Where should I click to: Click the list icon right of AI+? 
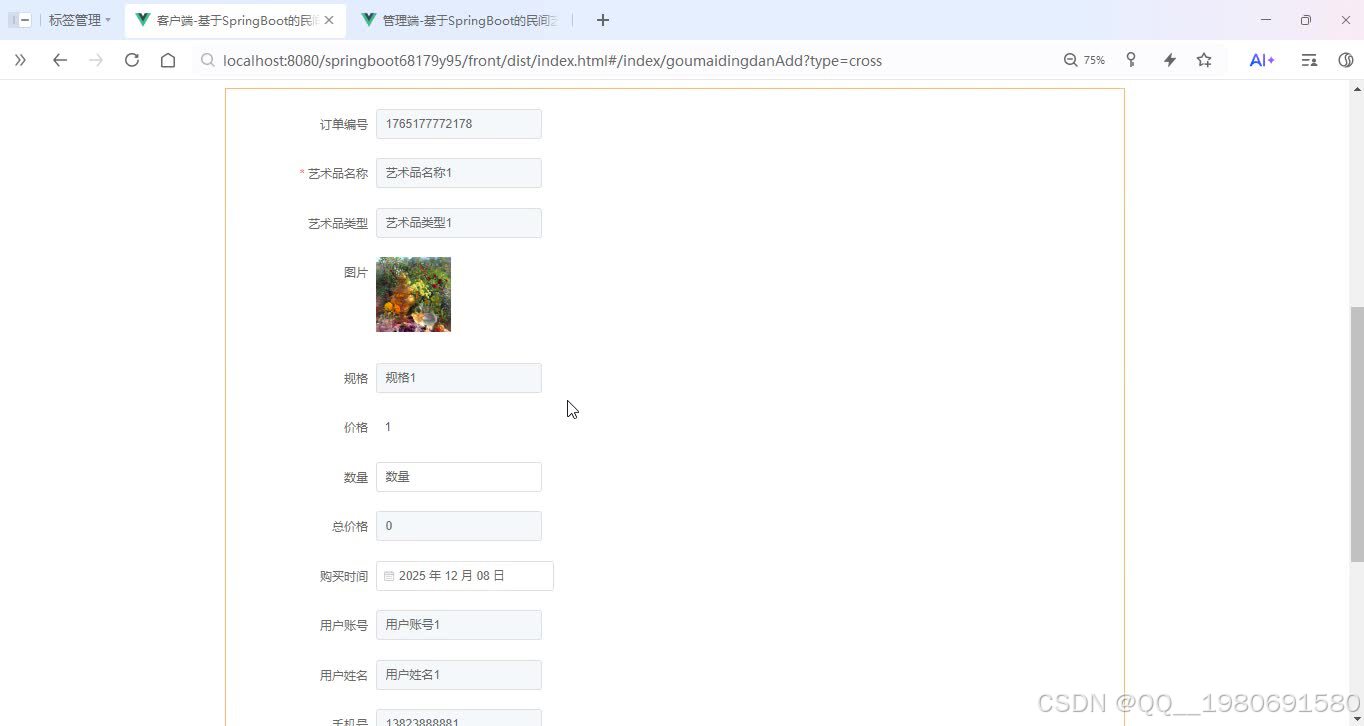(x=1309, y=60)
